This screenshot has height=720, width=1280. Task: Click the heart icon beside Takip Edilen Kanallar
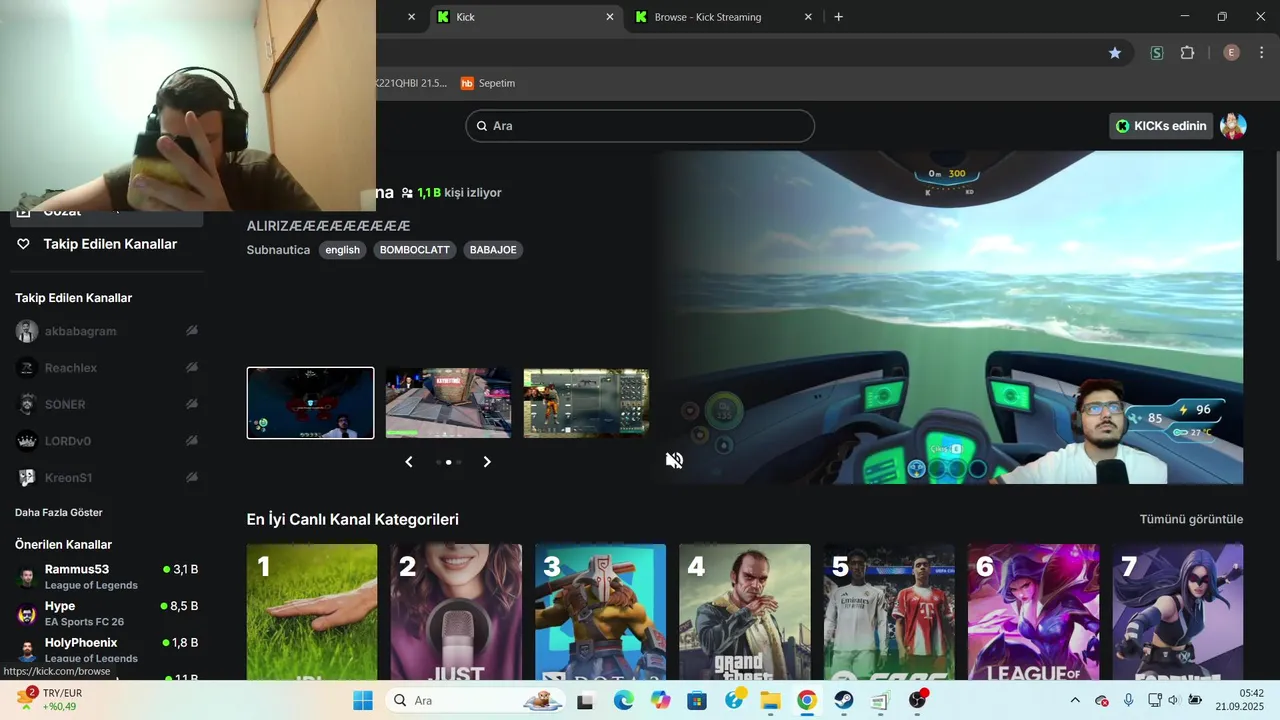(24, 244)
